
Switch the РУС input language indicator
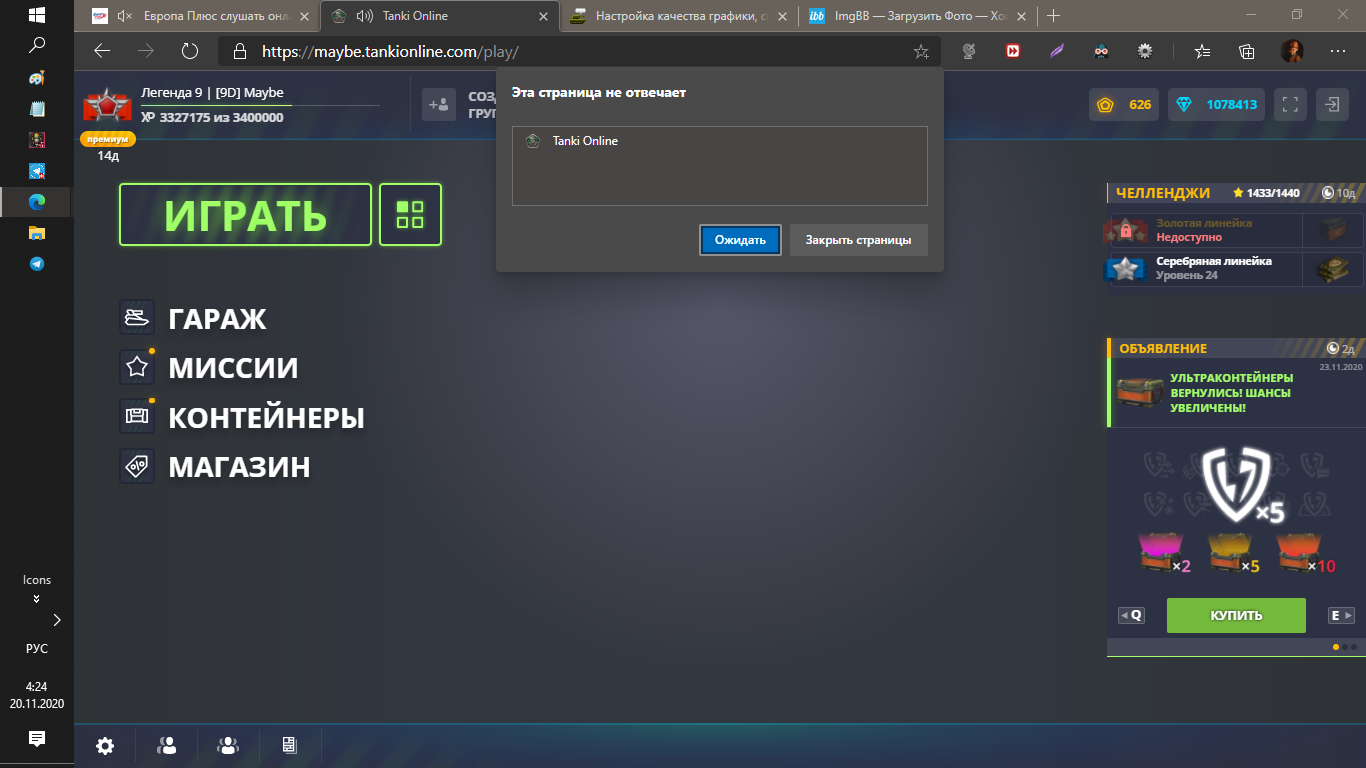[x=37, y=648]
